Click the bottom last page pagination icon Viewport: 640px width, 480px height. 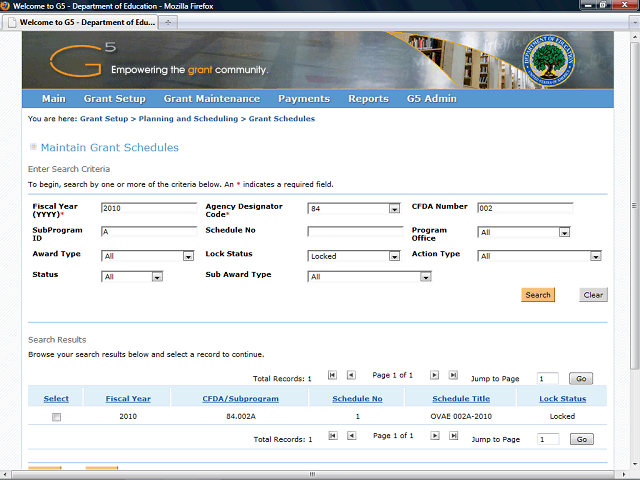click(453, 437)
